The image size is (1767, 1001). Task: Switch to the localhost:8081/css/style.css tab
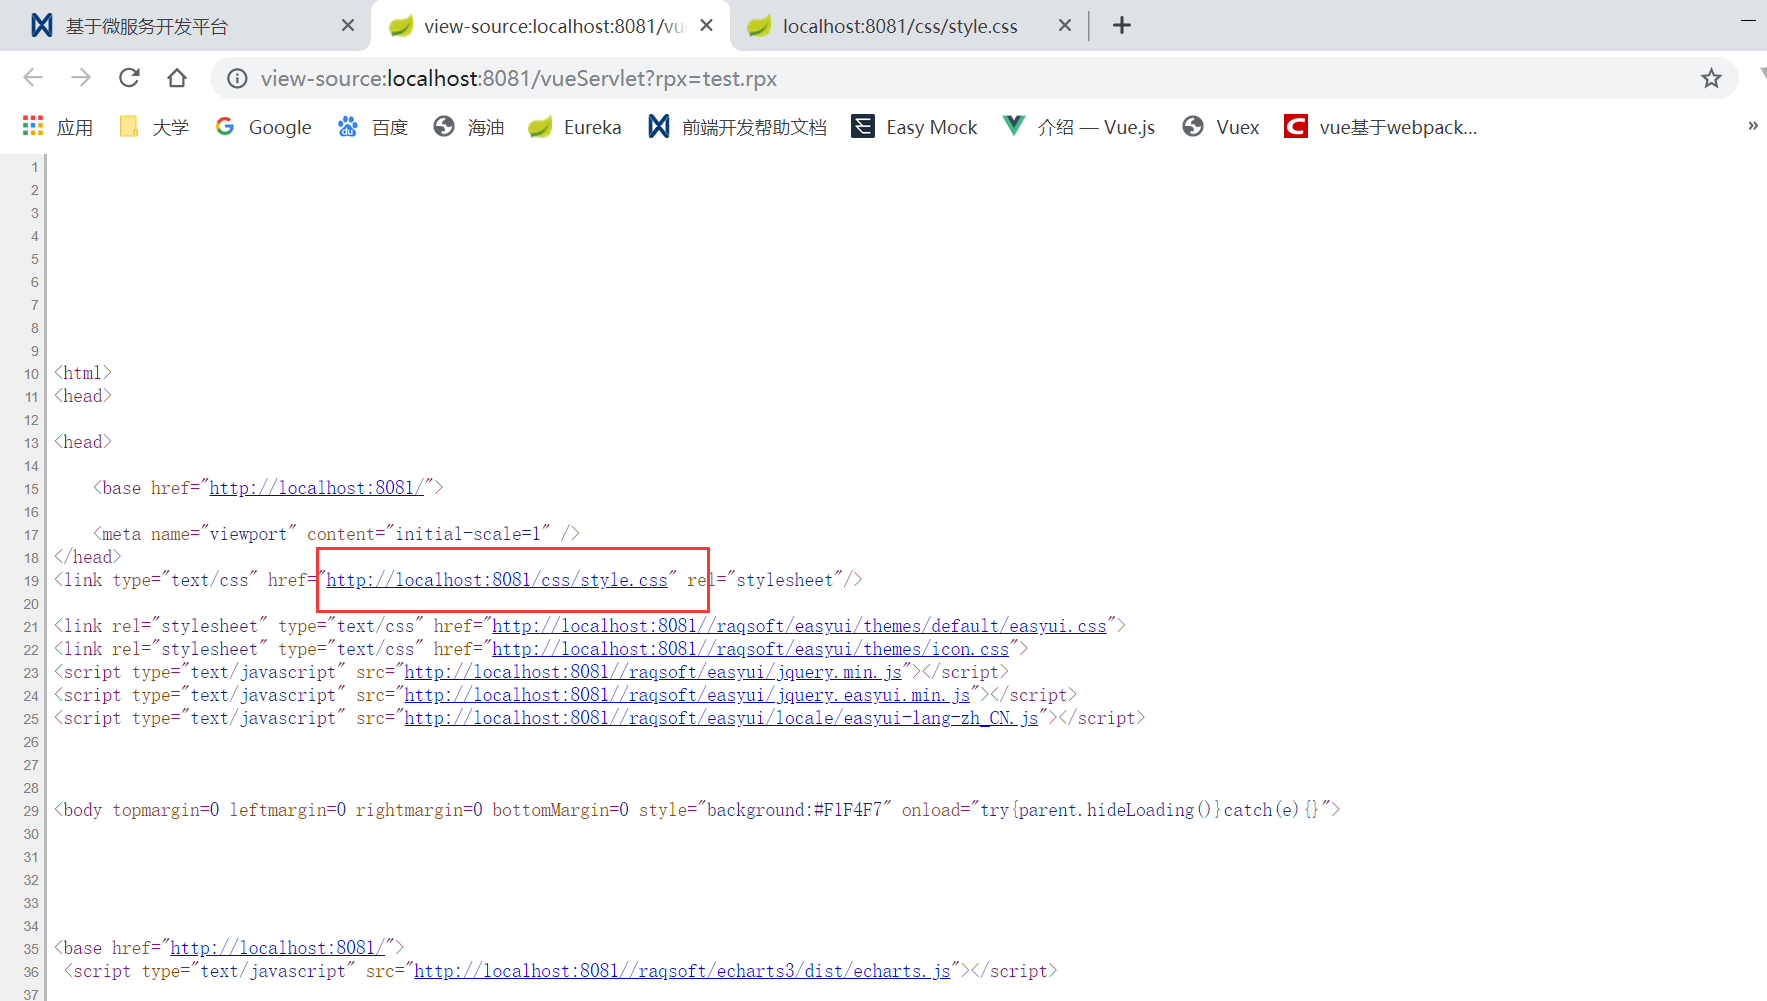coord(899,26)
